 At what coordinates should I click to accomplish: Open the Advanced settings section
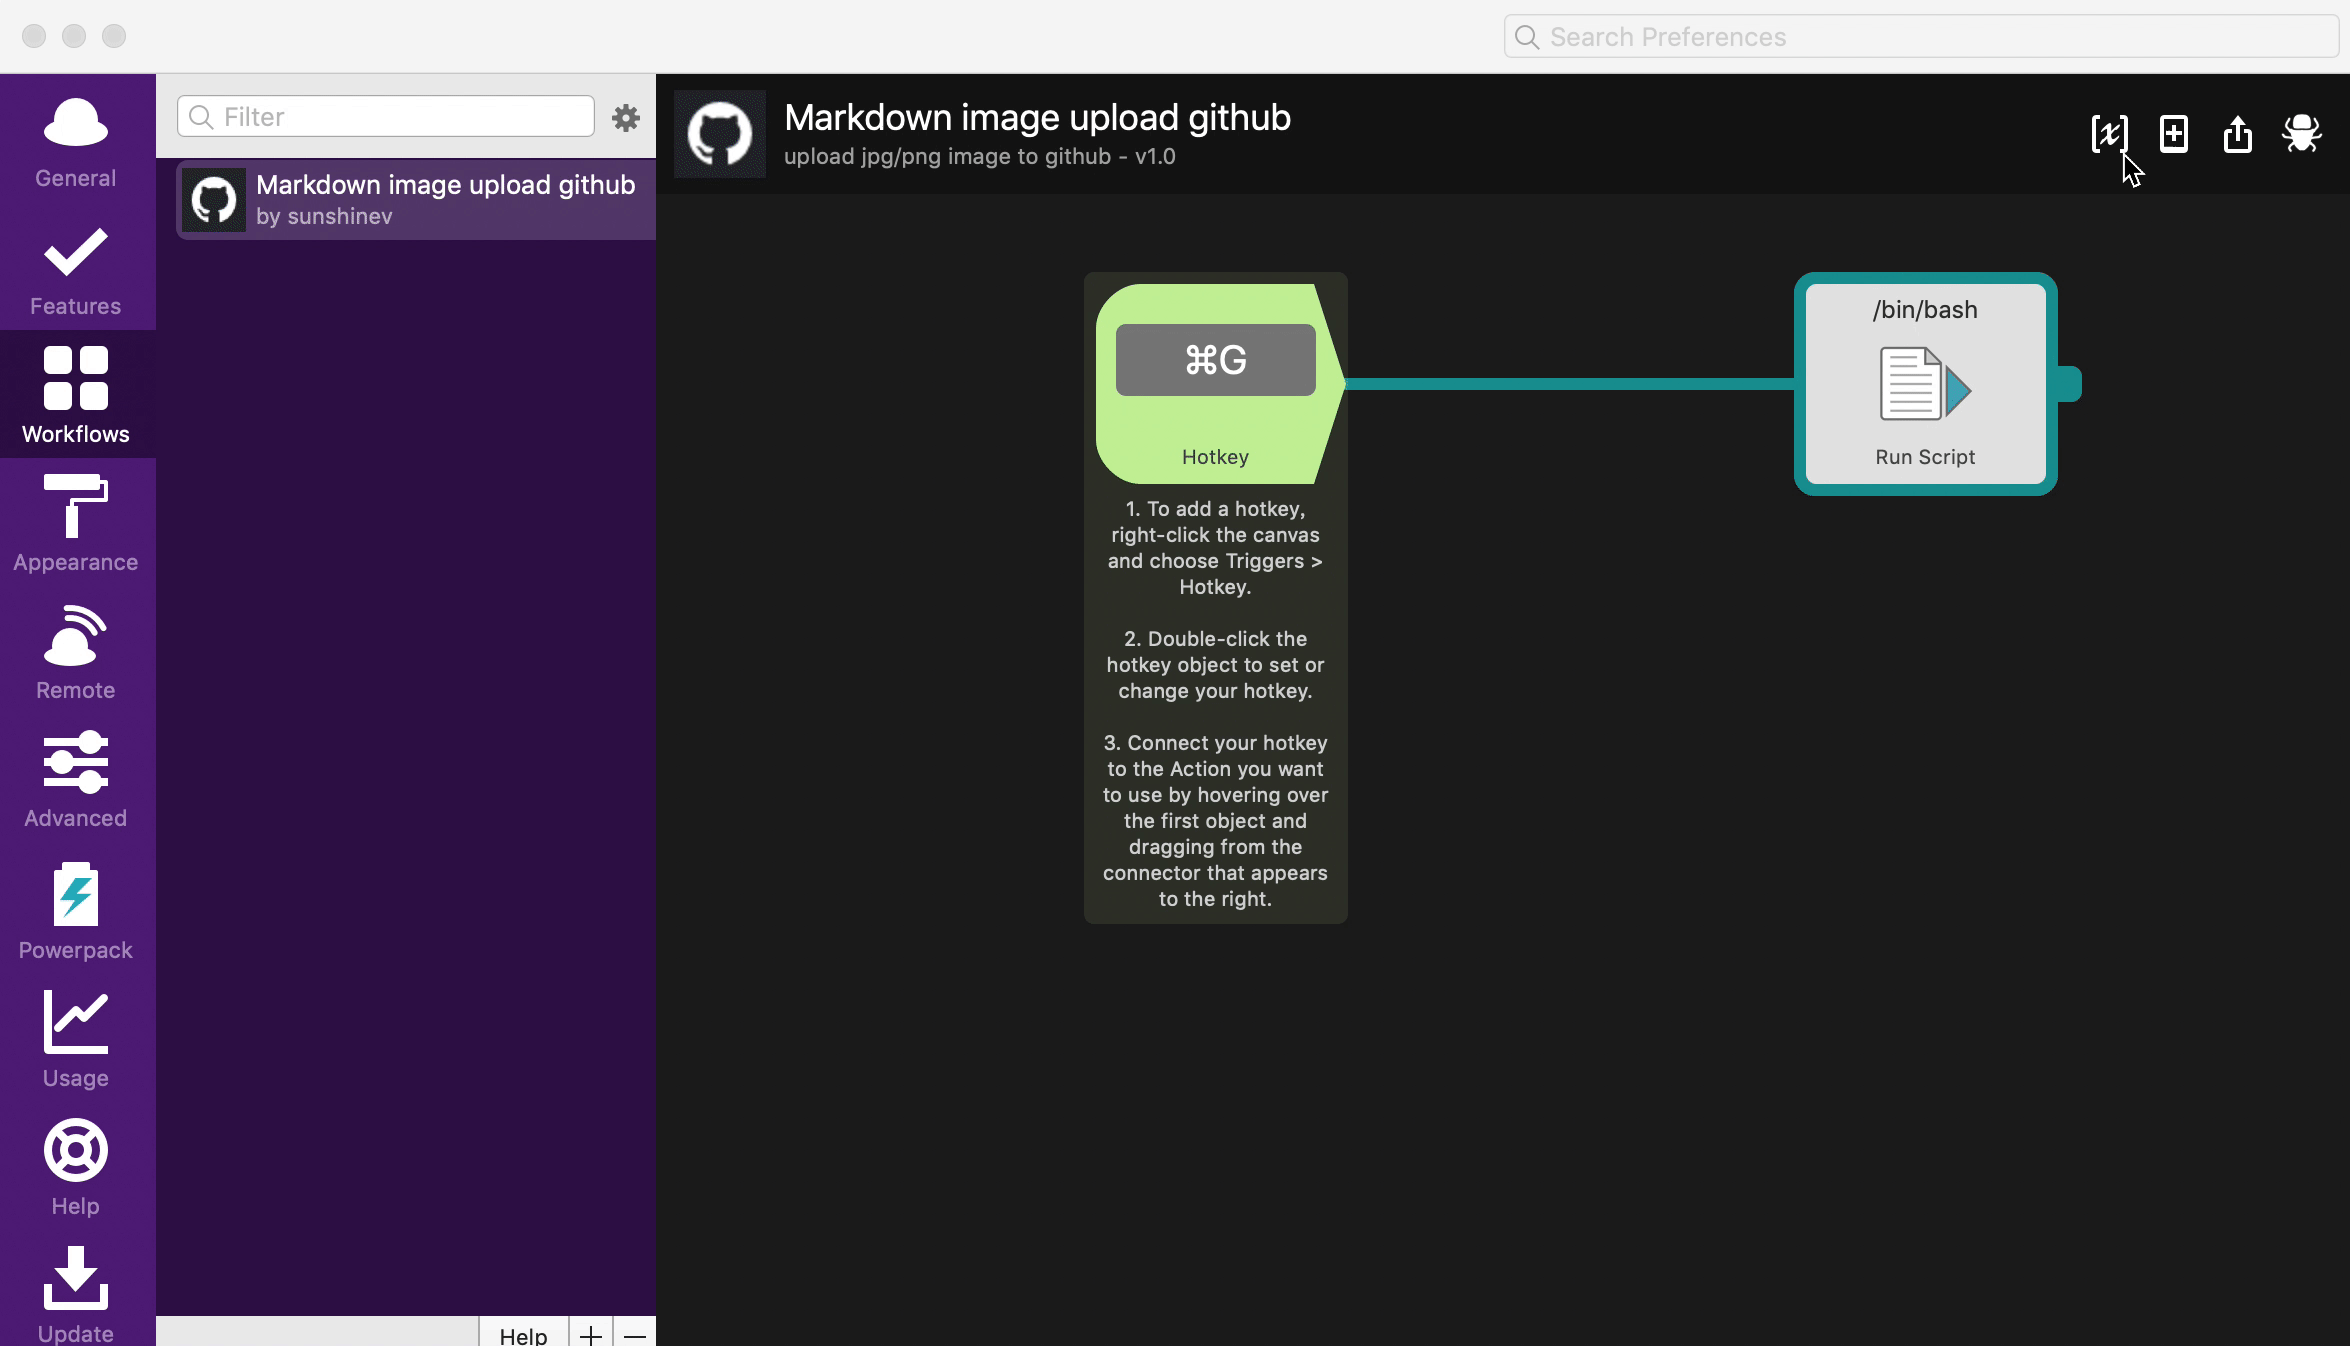pos(76,778)
